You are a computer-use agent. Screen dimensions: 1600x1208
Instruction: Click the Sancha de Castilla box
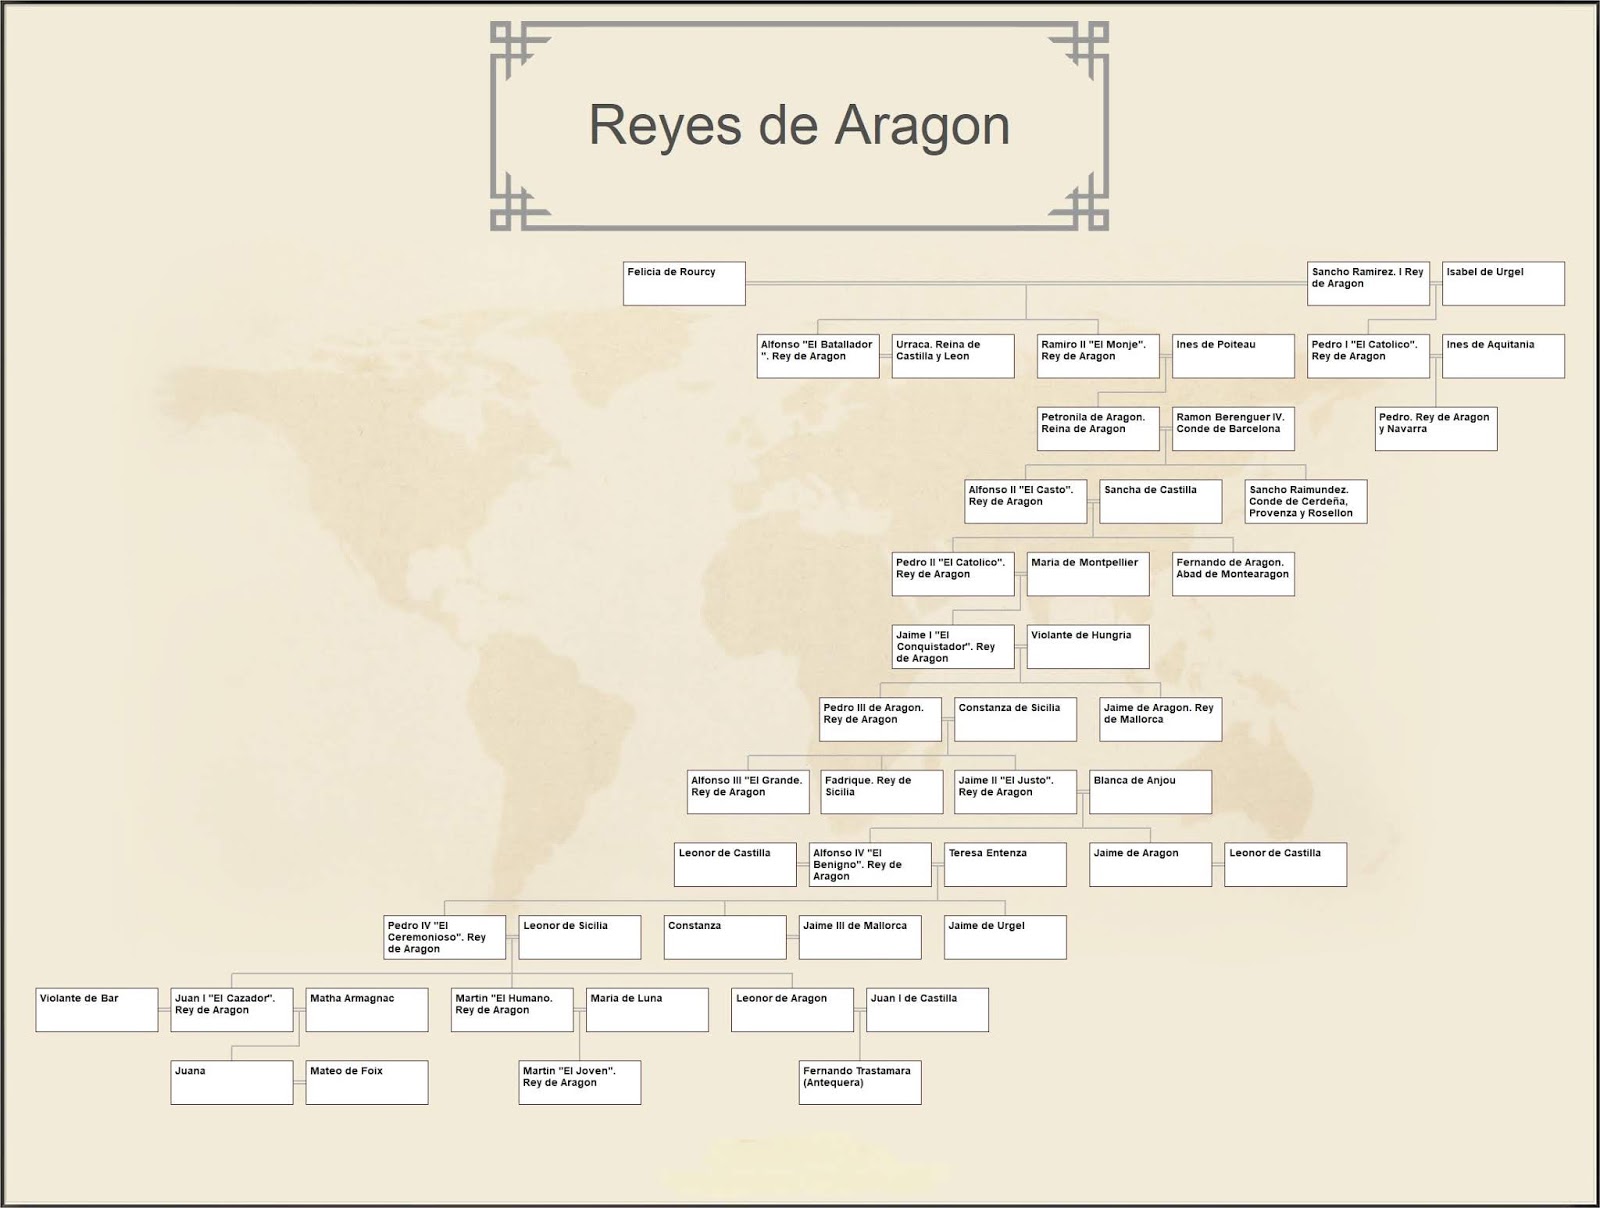(x=1160, y=501)
